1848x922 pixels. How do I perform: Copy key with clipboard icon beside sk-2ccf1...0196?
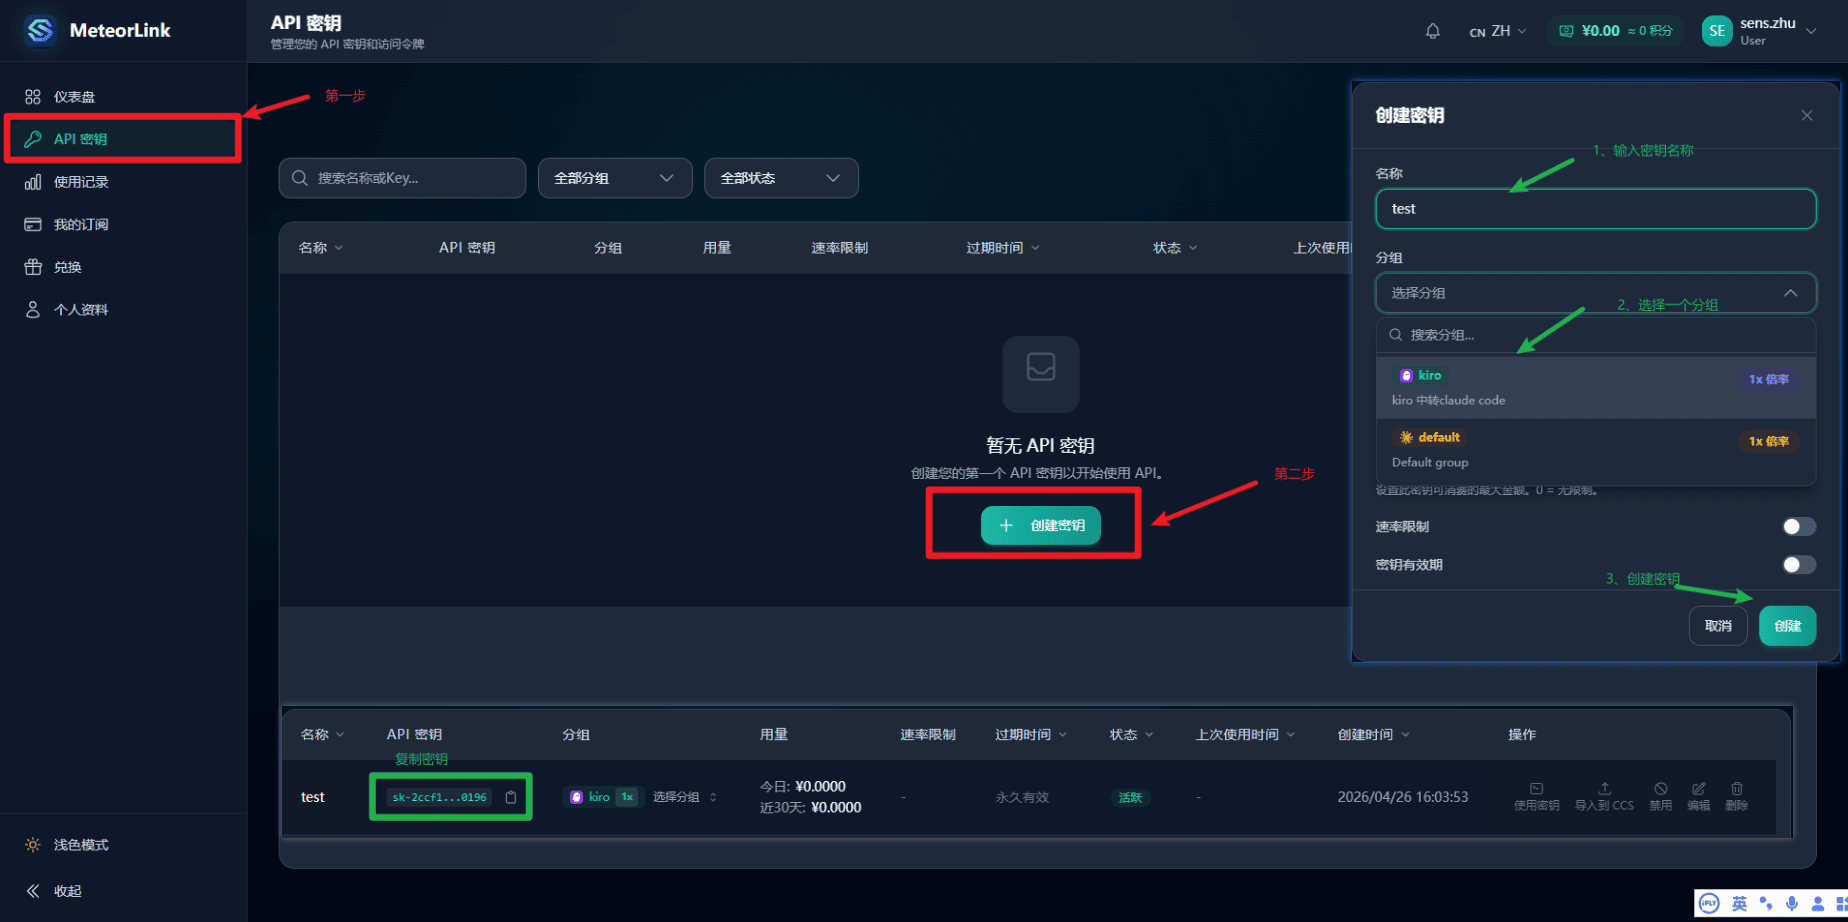[x=511, y=797]
